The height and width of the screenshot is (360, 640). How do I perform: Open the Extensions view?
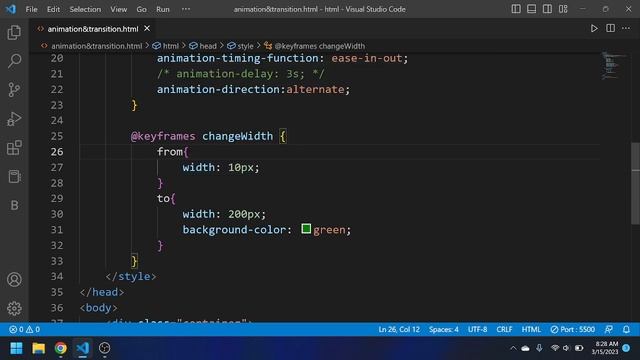point(14,148)
